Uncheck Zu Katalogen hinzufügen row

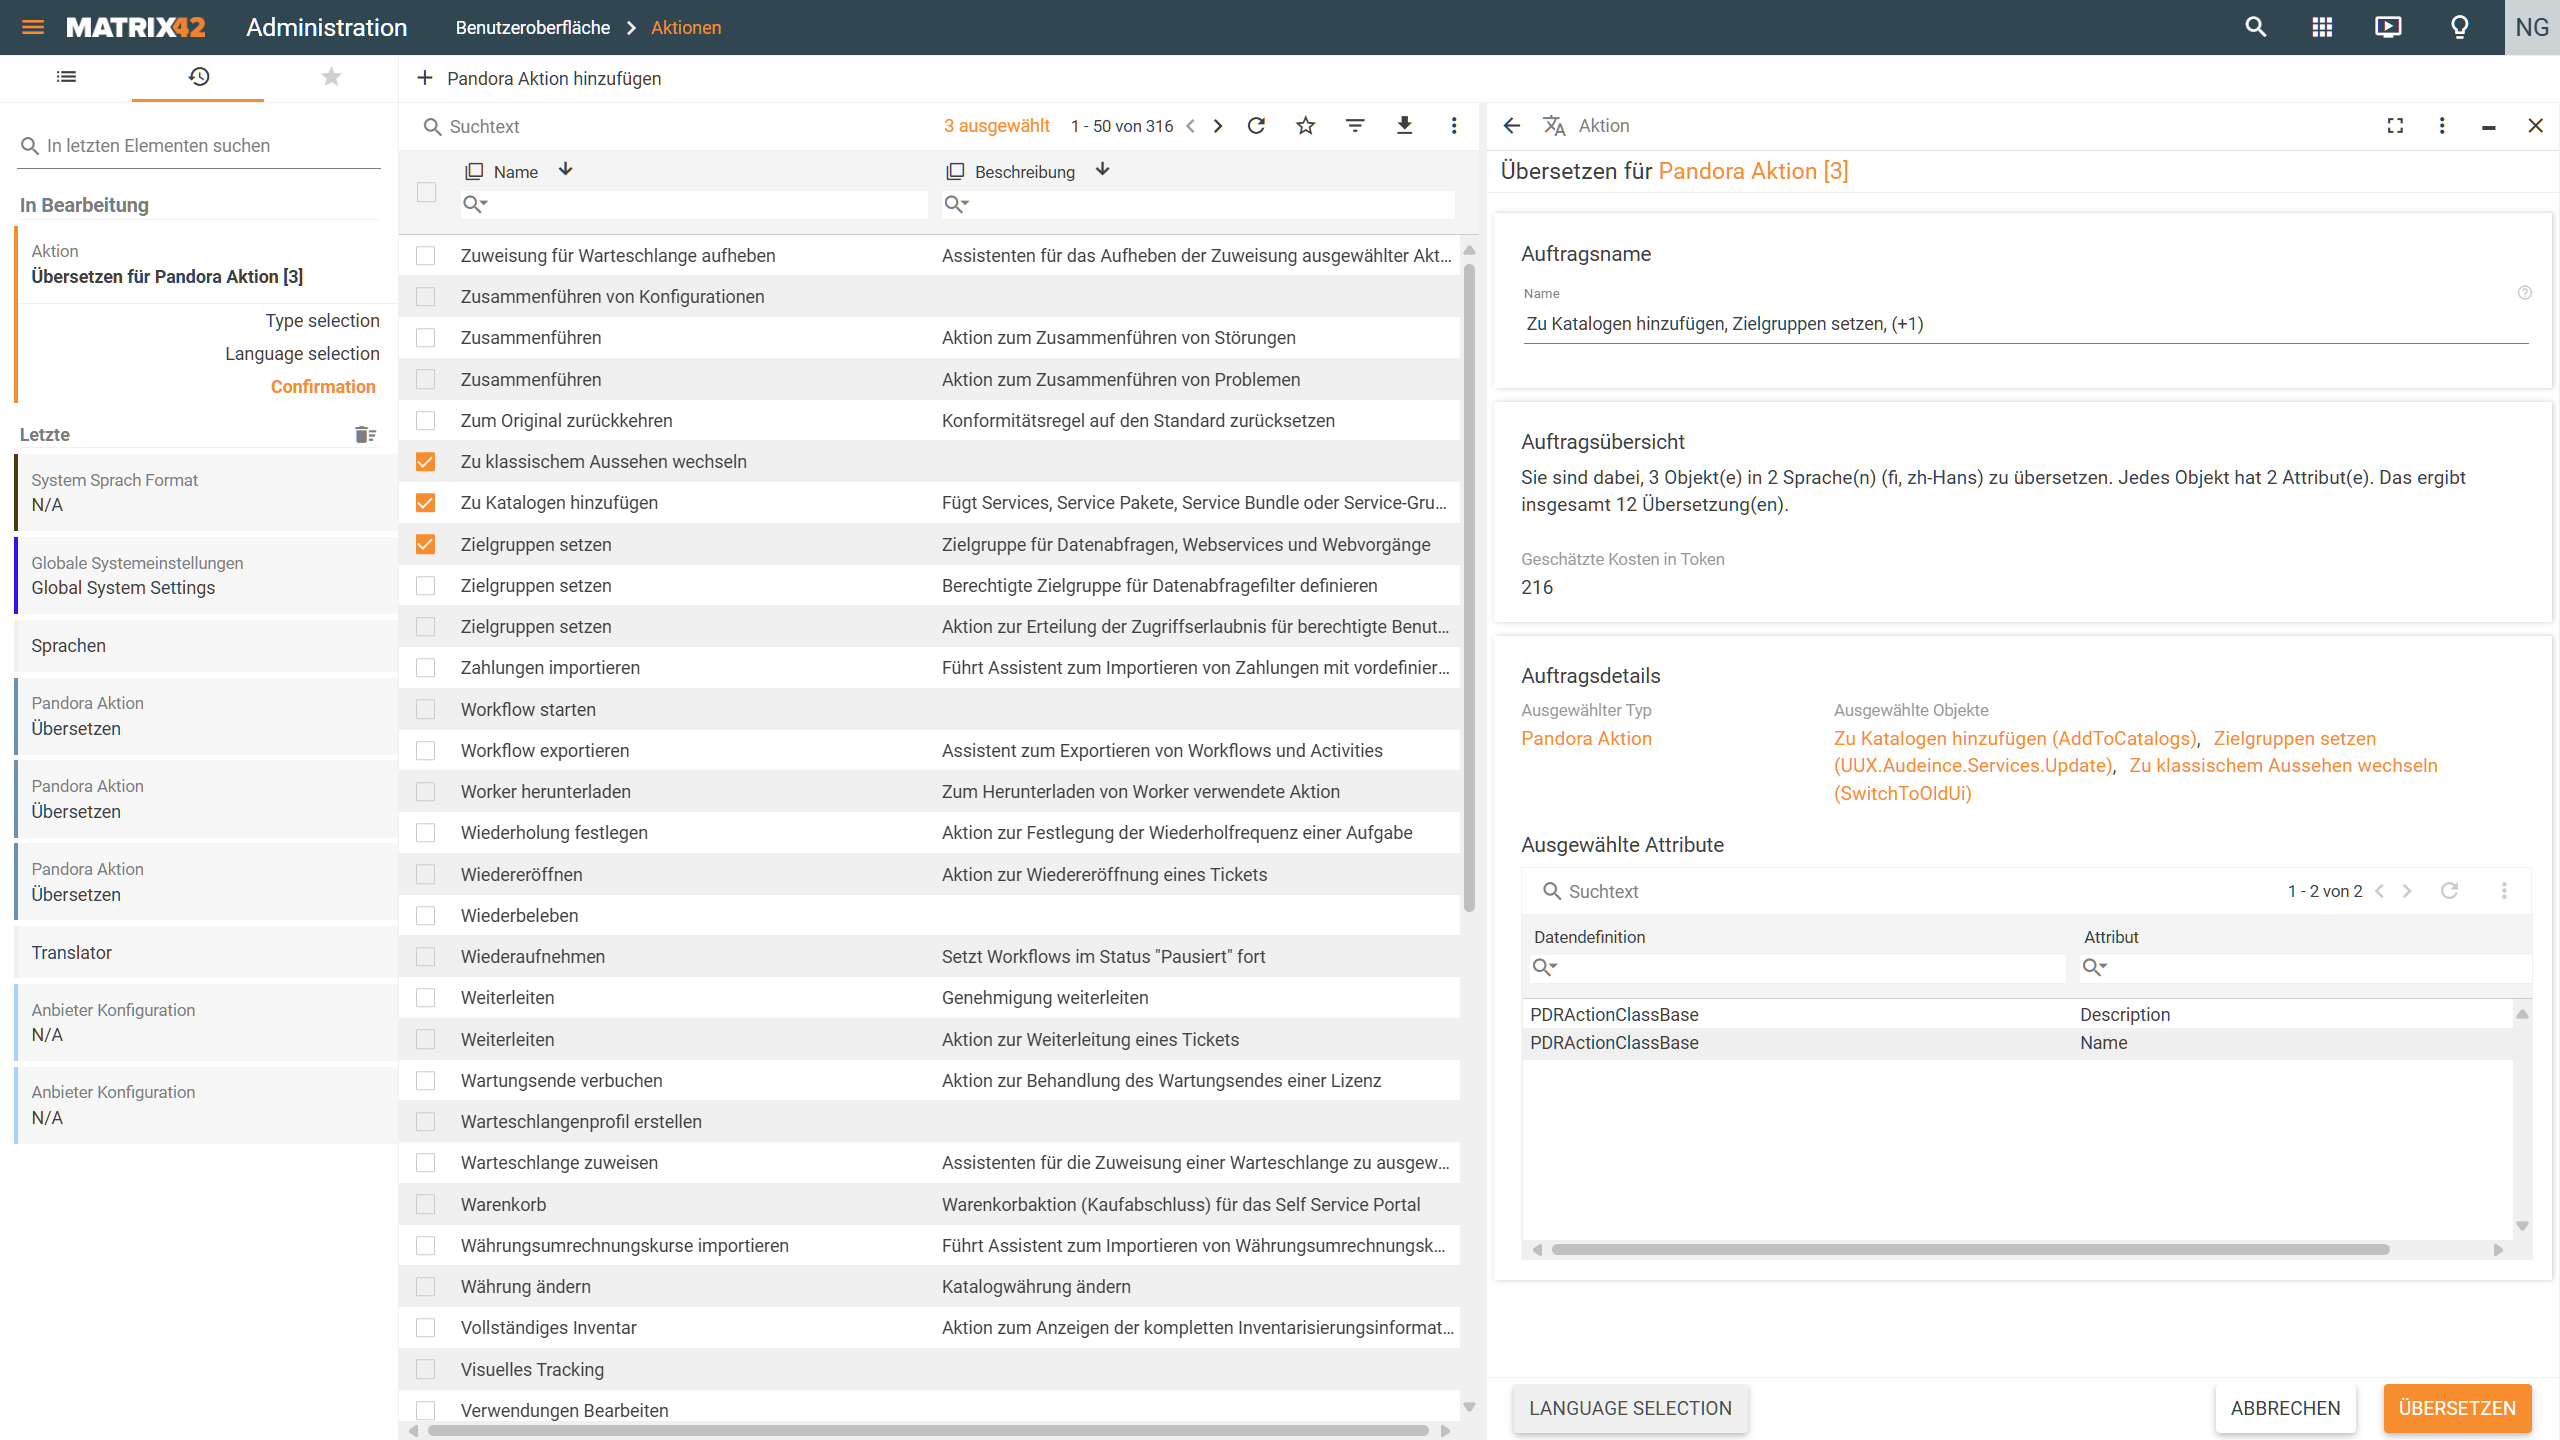pos(426,503)
